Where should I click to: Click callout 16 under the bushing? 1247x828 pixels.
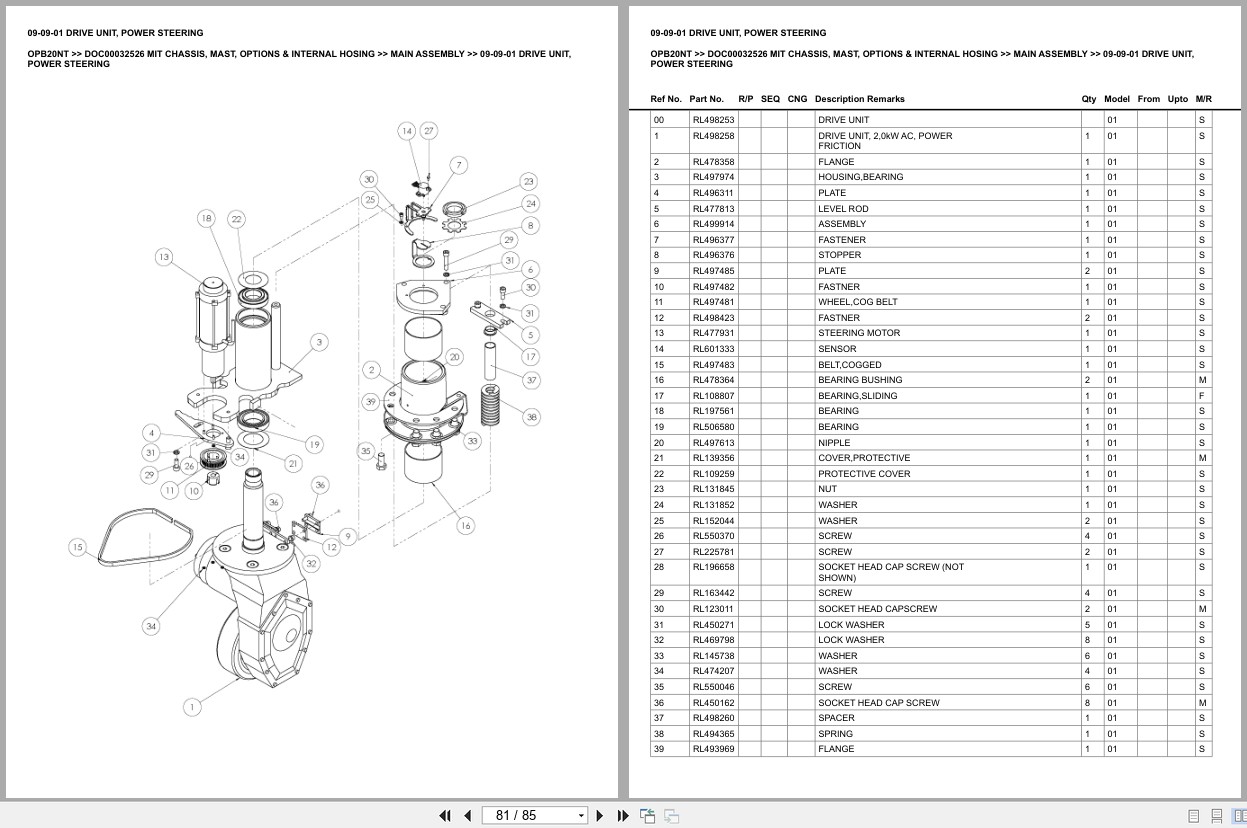pyautogui.click(x=465, y=525)
